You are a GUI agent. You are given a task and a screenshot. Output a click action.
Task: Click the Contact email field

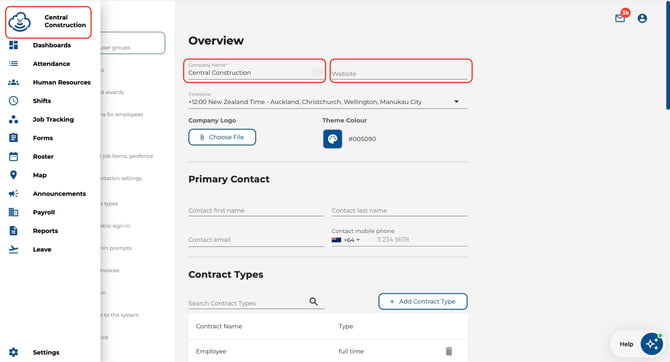point(256,240)
